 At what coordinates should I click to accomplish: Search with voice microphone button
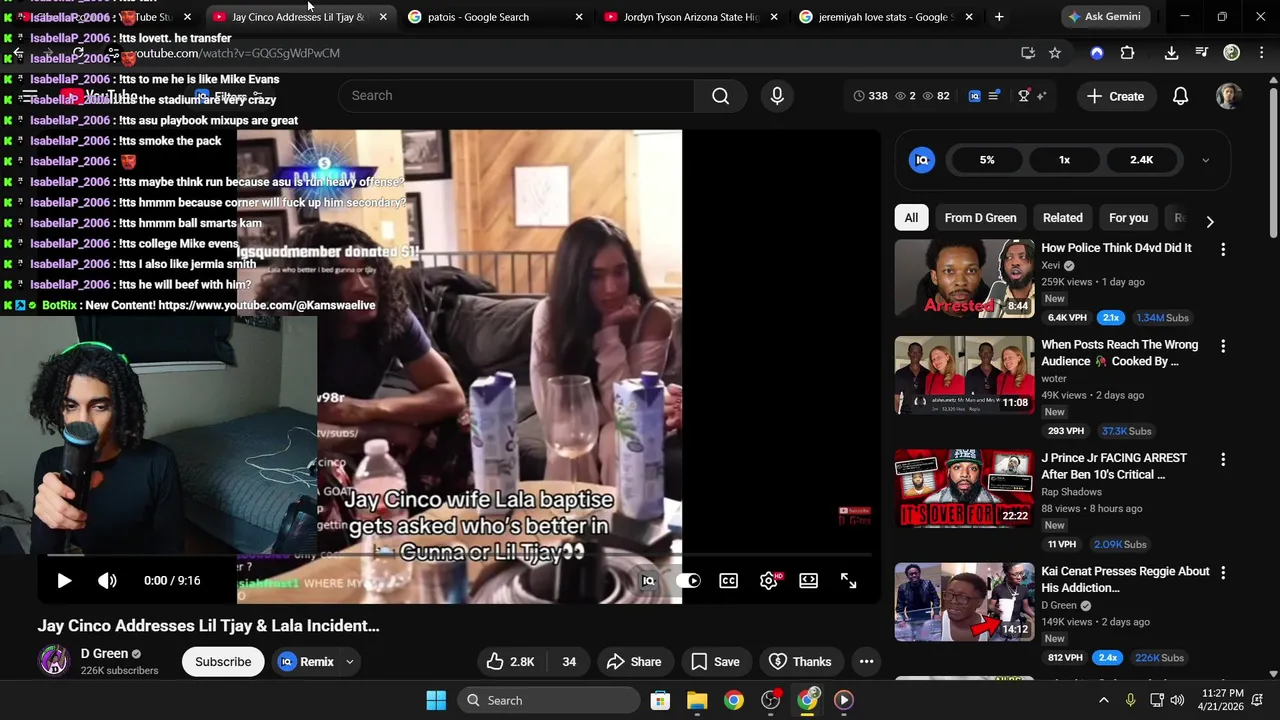tap(777, 96)
